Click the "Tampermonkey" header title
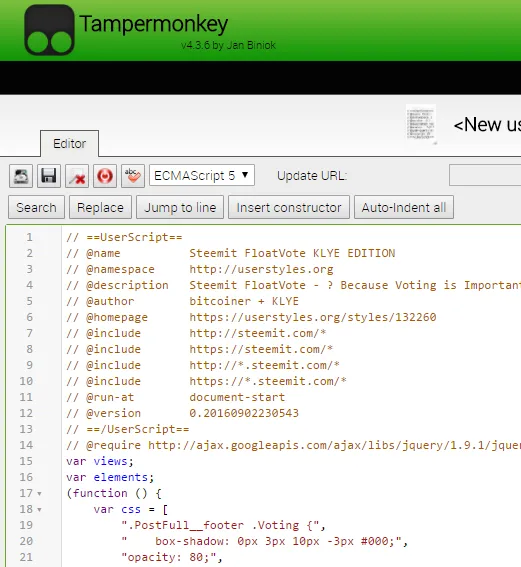The height and width of the screenshot is (567, 521). click(154, 24)
